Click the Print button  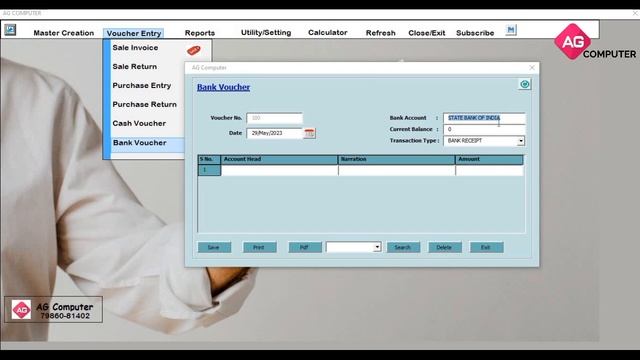(x=260, y=247)
